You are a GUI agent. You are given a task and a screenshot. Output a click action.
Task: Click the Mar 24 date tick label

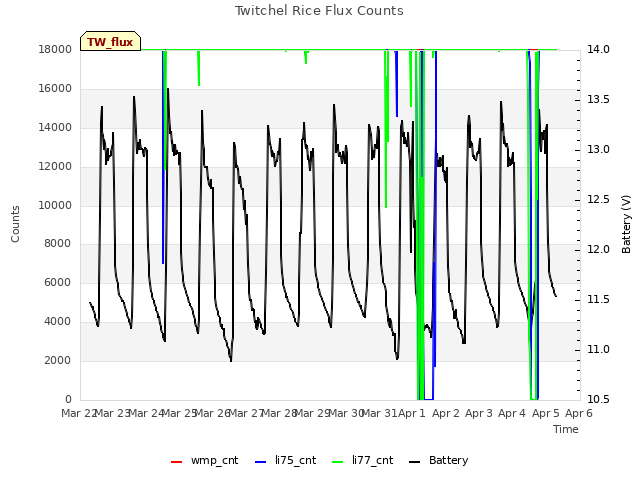point(145,413)
